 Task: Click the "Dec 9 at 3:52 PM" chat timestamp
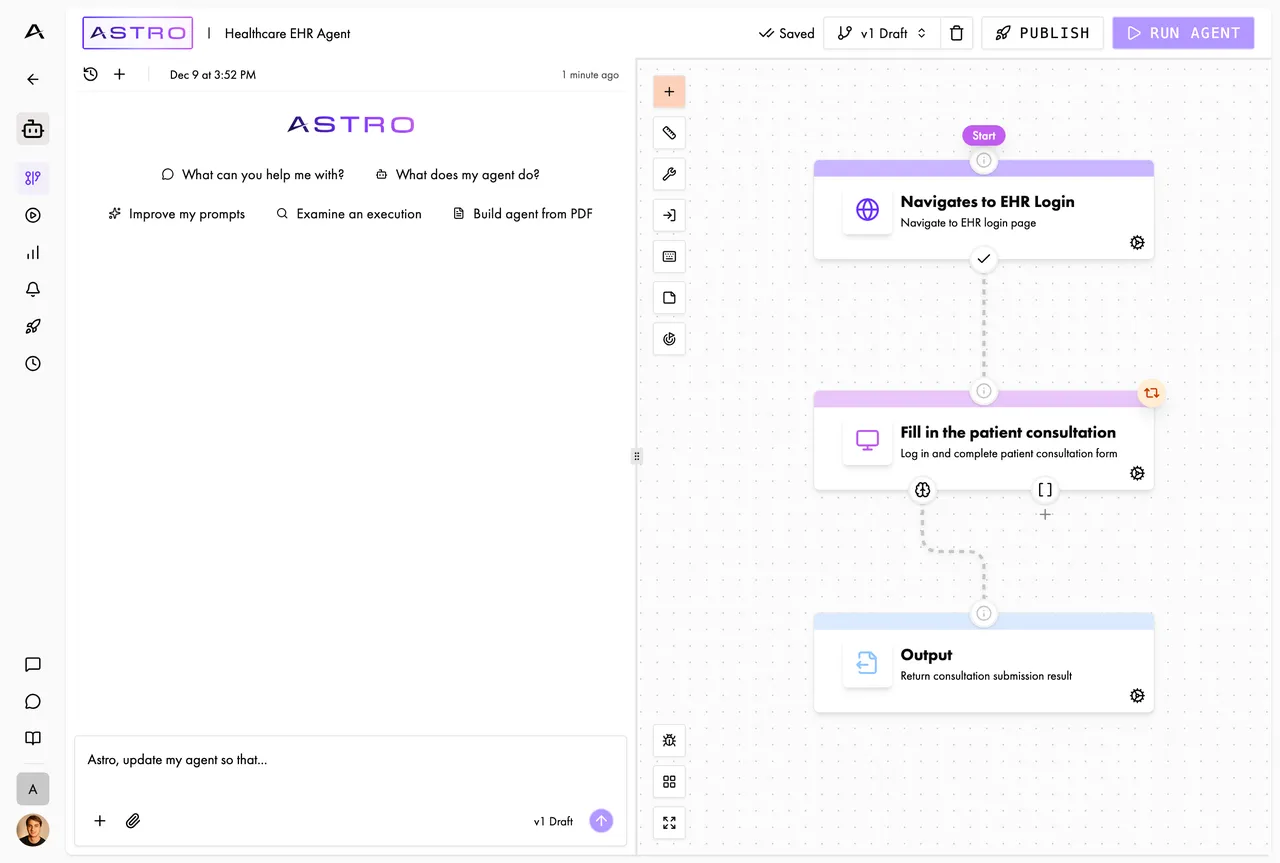click(x=213, y=75)
